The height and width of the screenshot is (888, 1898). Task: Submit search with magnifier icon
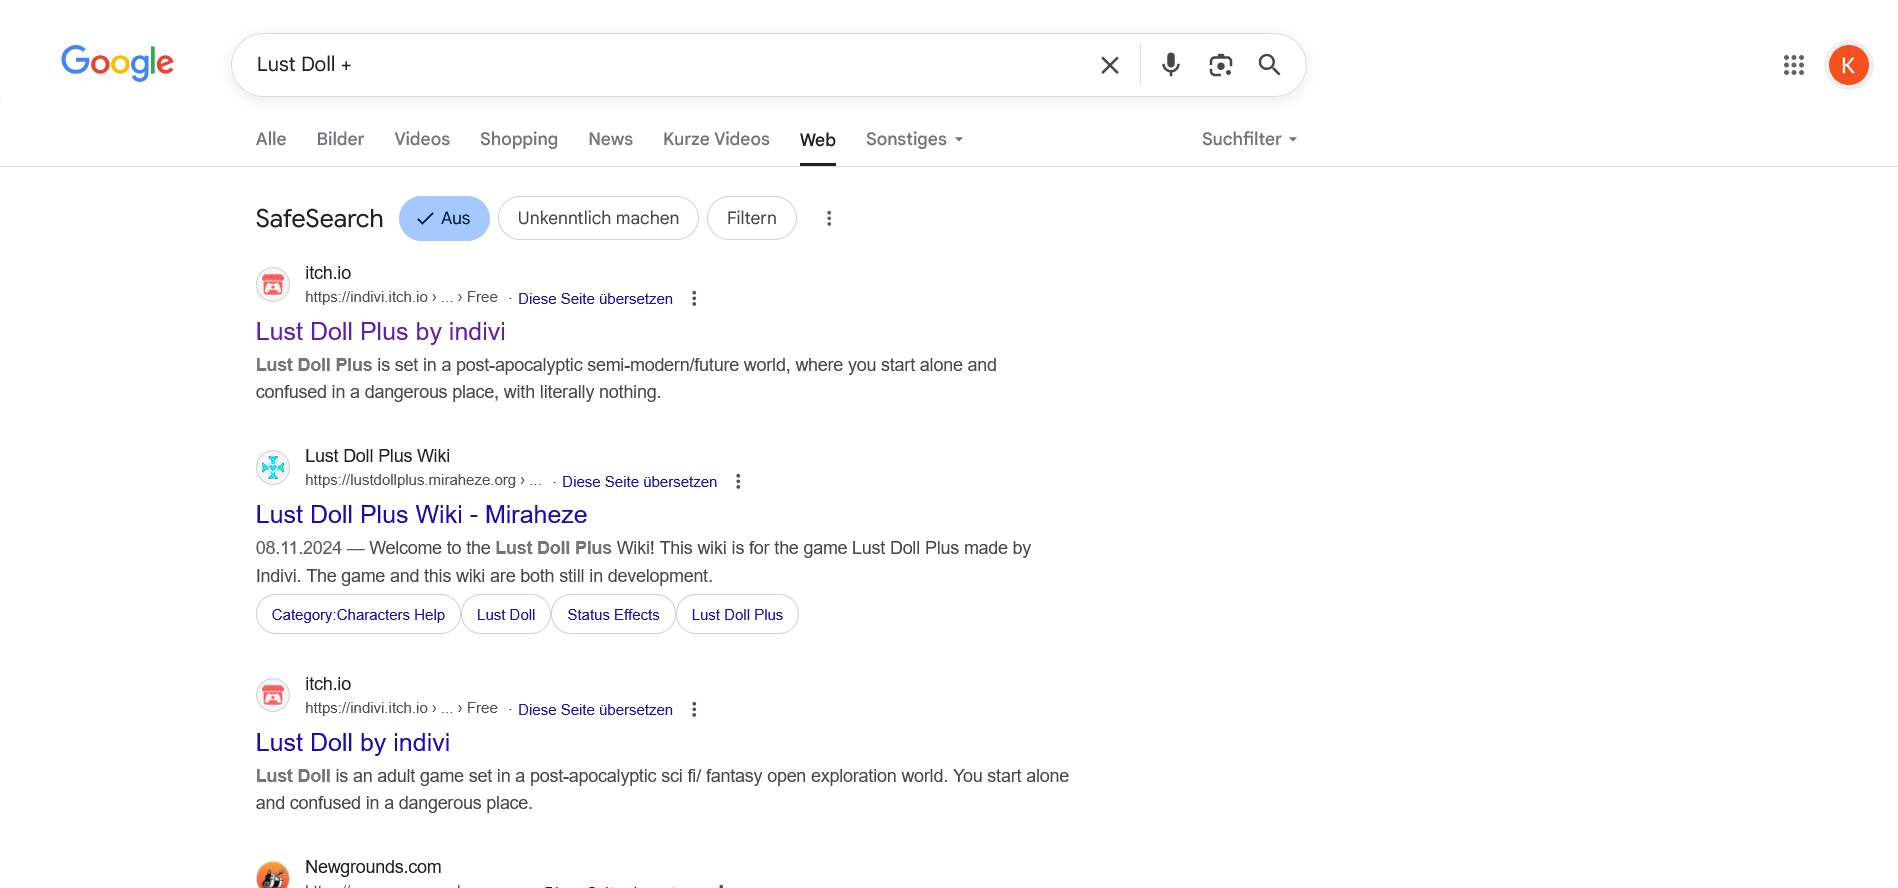pos(1269,65)
